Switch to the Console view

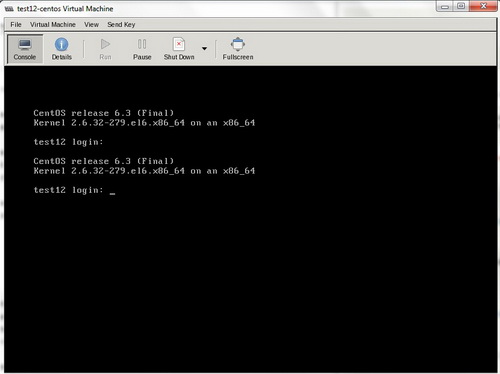(x=25, y=49)
